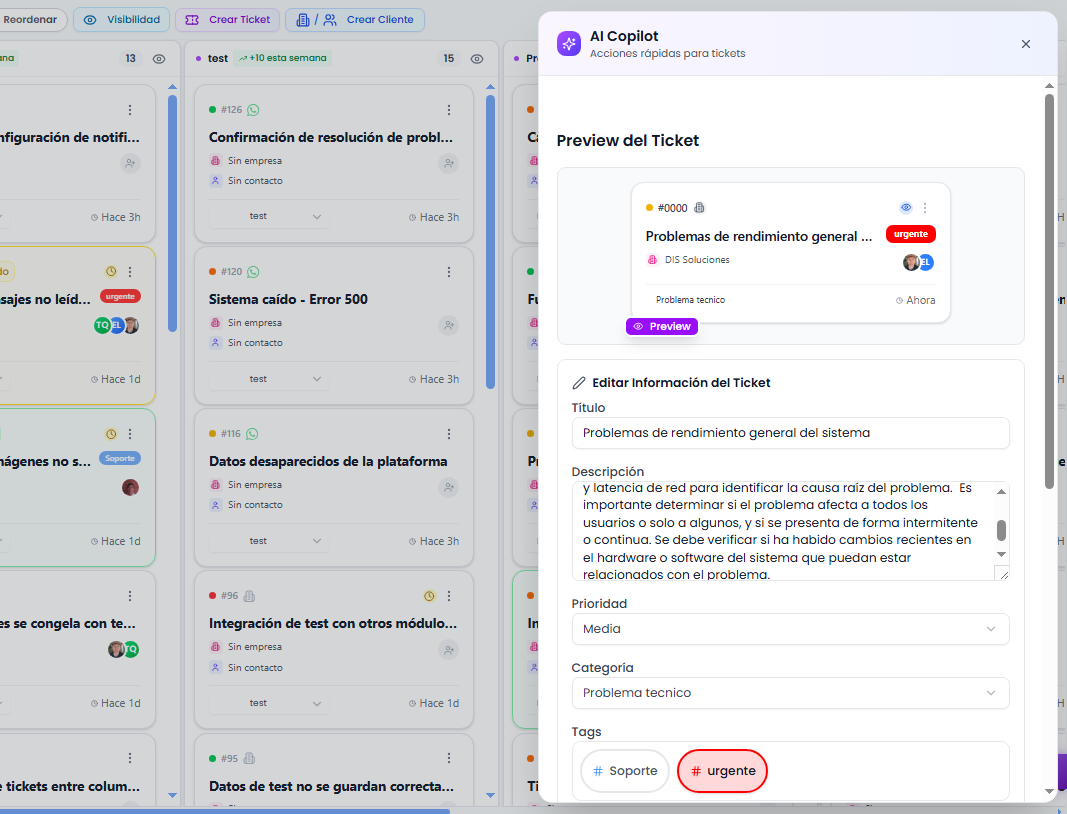Viewport: 1067px width, 814px height.
Task: Click the avatars TQ EL on left ticket
Action: pyautogui.click(x=116, y=325)
